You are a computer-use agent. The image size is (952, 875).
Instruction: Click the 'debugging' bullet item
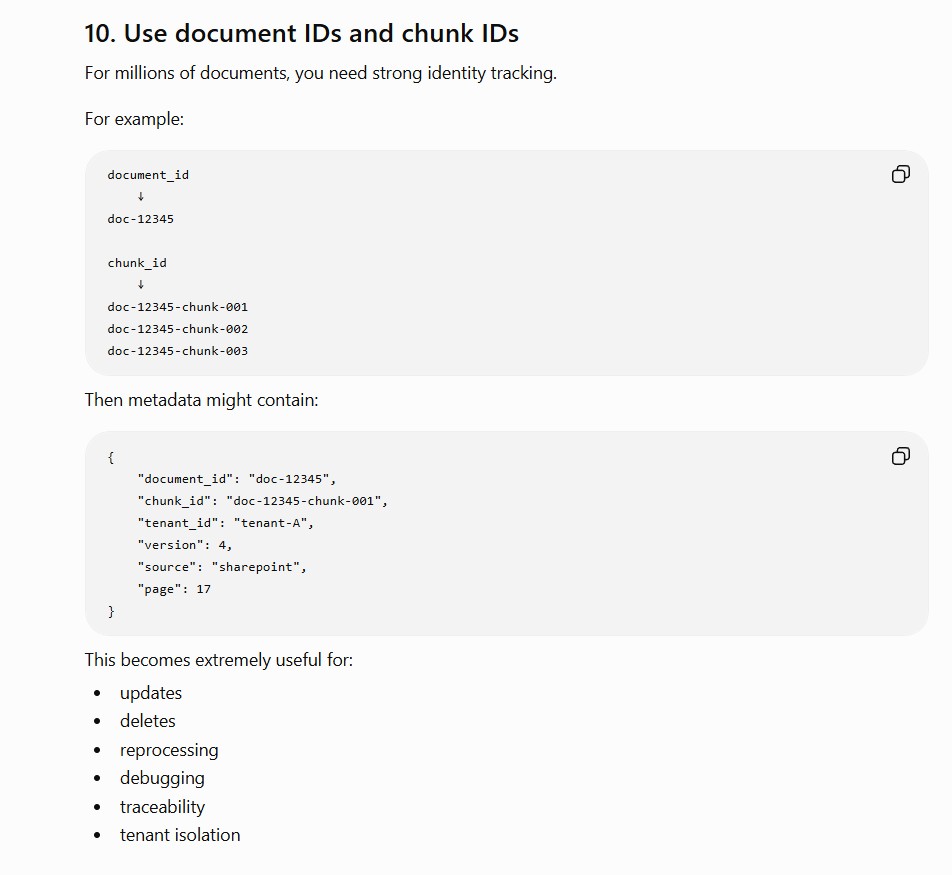(x=162, y=778)
